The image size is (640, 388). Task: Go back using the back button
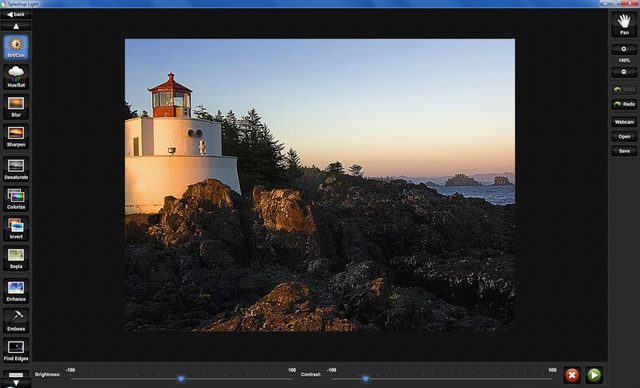point(16,14)
